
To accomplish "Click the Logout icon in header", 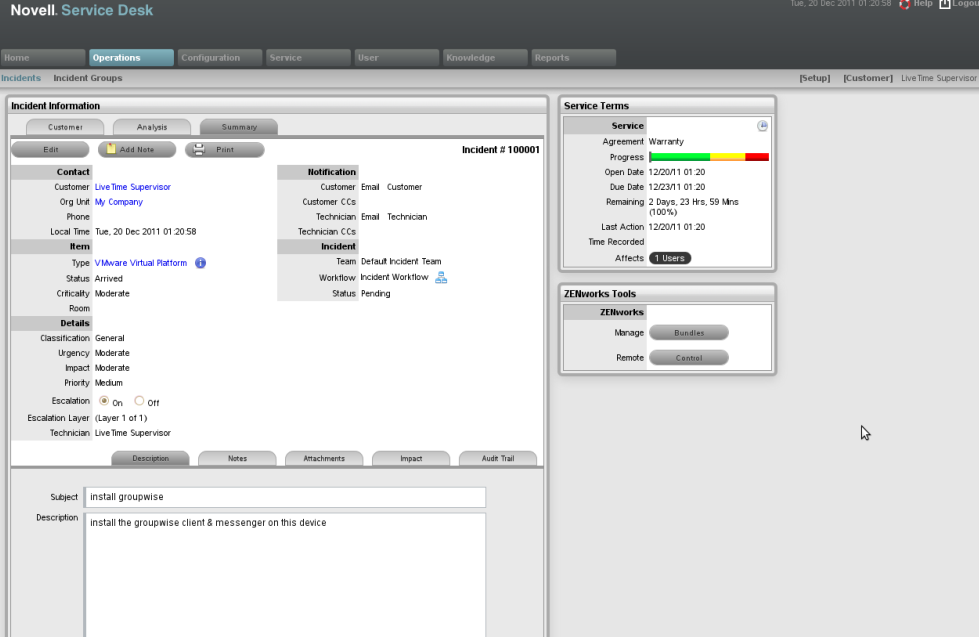I will tap(944, 5).
